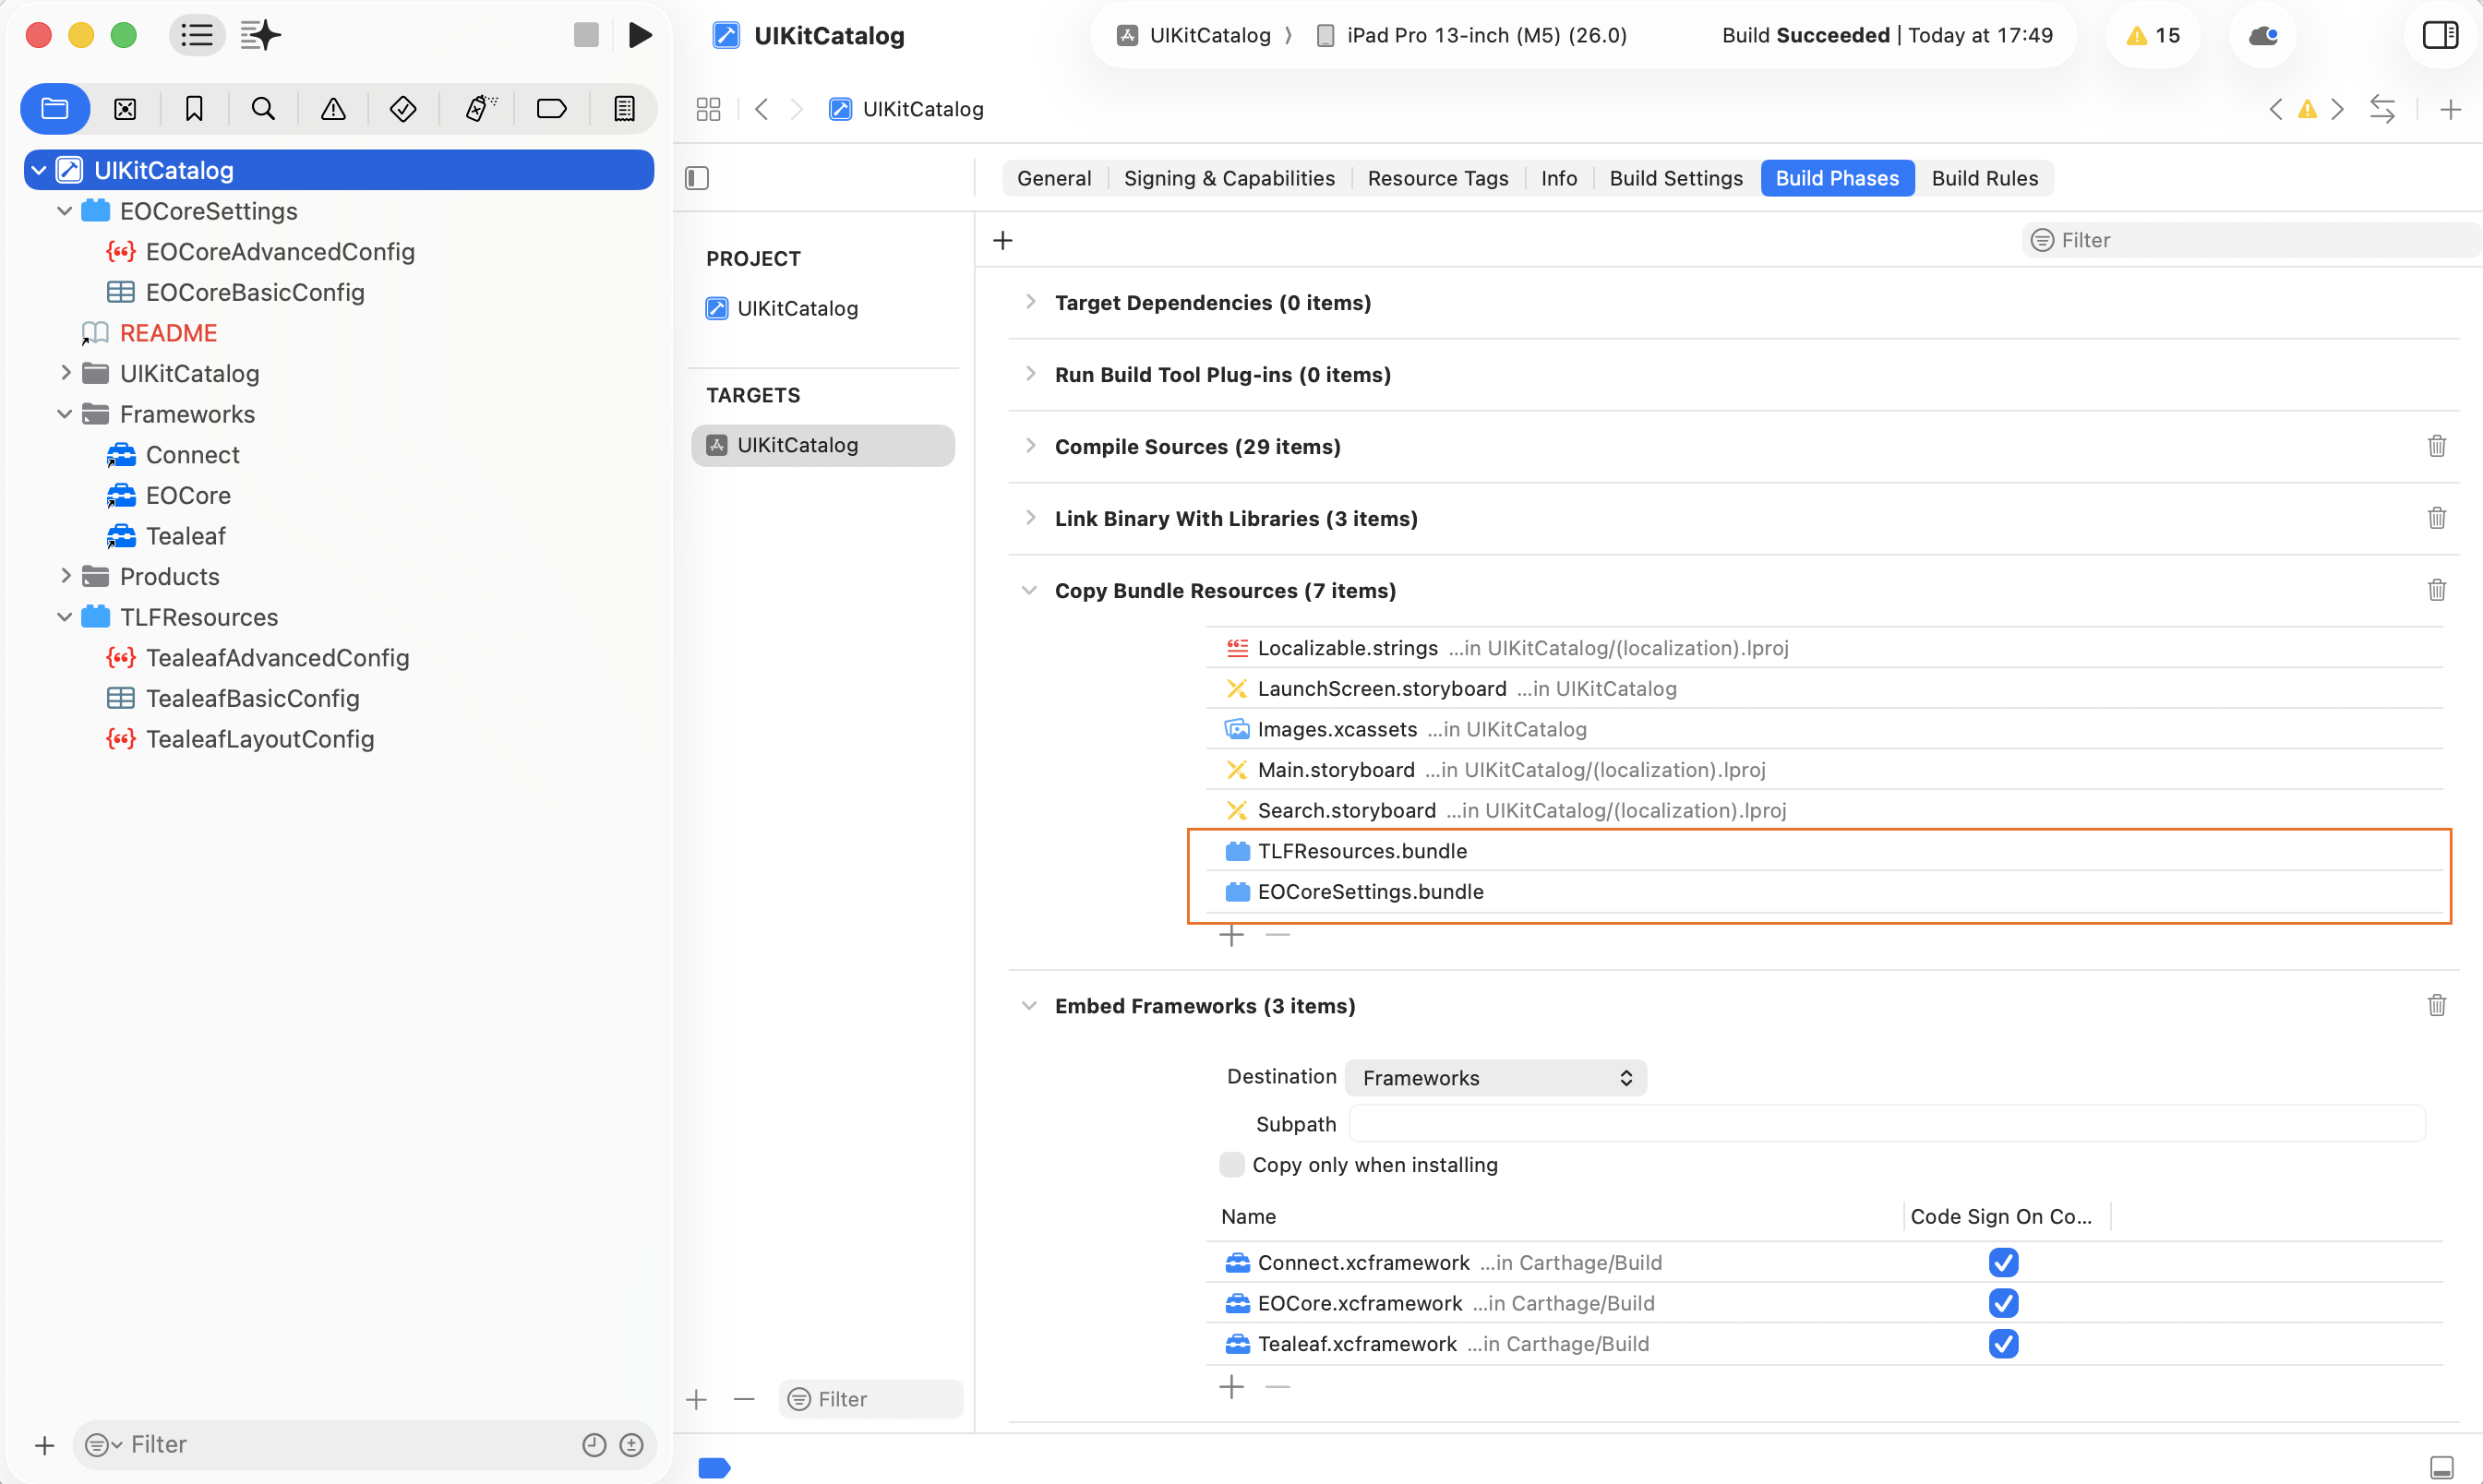Open the Project navigator tab
2483x1484 pixels.
[55, 109]
